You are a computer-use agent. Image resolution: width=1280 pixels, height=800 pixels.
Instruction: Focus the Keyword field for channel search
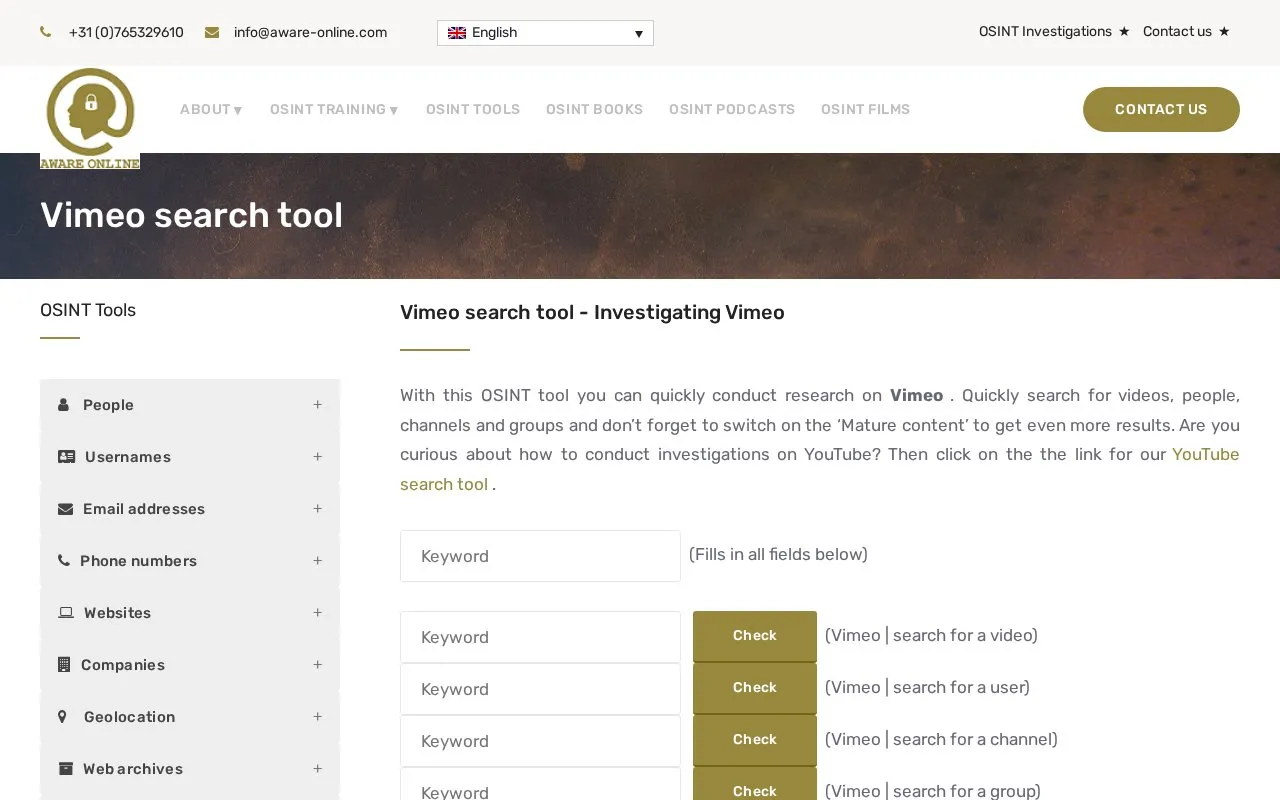coord(540,741)
